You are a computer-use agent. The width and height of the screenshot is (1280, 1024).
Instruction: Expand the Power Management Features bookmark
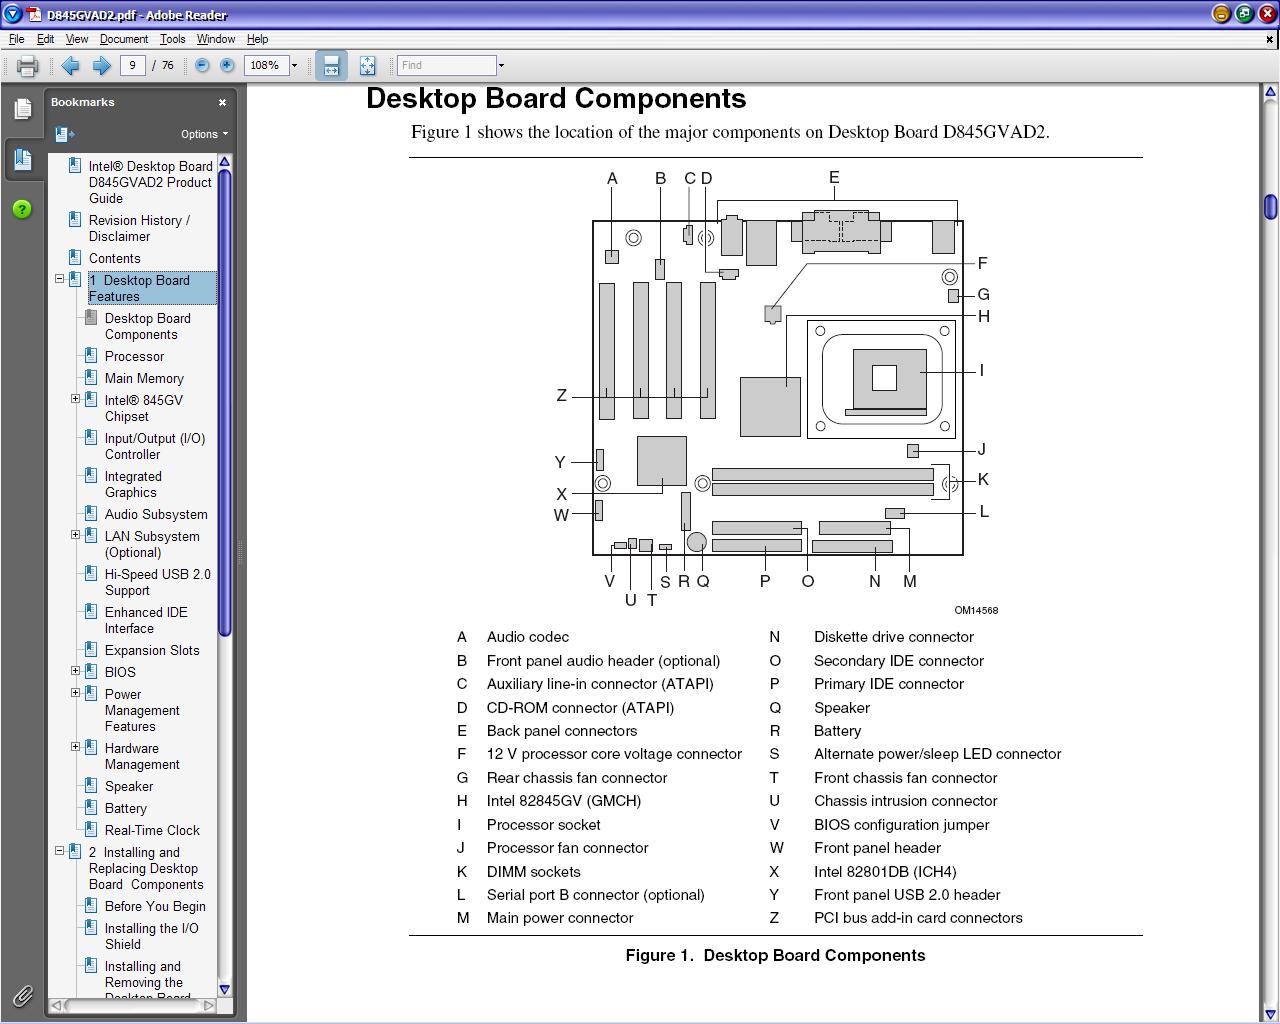click(75, 693)
